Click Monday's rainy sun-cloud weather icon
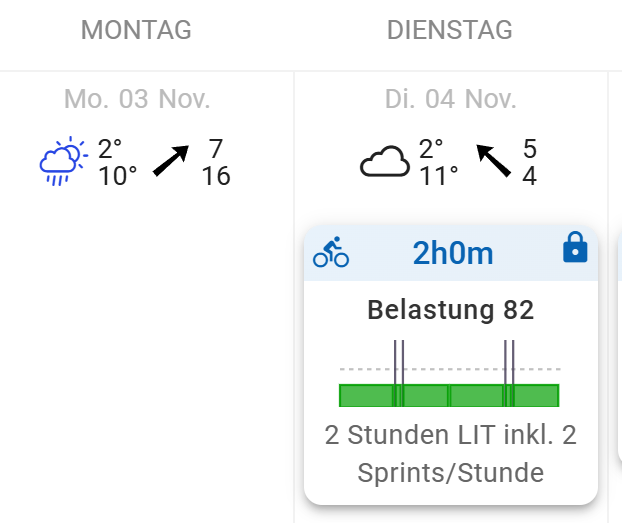Viewport: 622px width, 523px height. coord(63,163)
